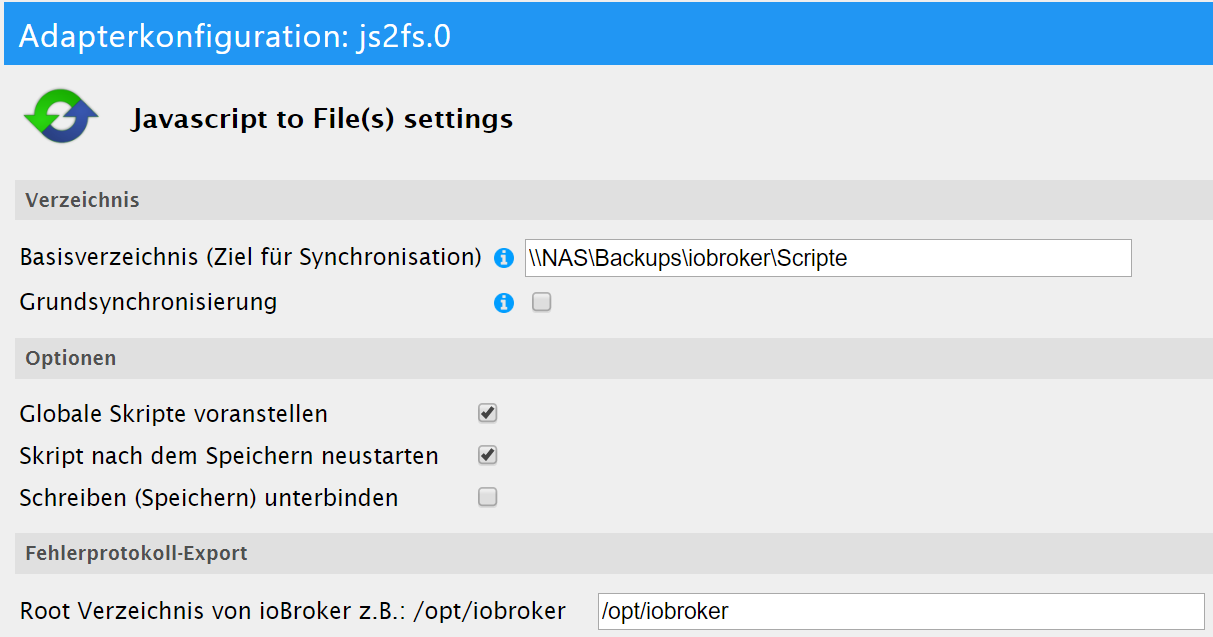The width and height of the screenshot is (1213, 637).
Task: Disable Skript nach dem Speichern neustarten checkbox
Action: coord(487,455)
